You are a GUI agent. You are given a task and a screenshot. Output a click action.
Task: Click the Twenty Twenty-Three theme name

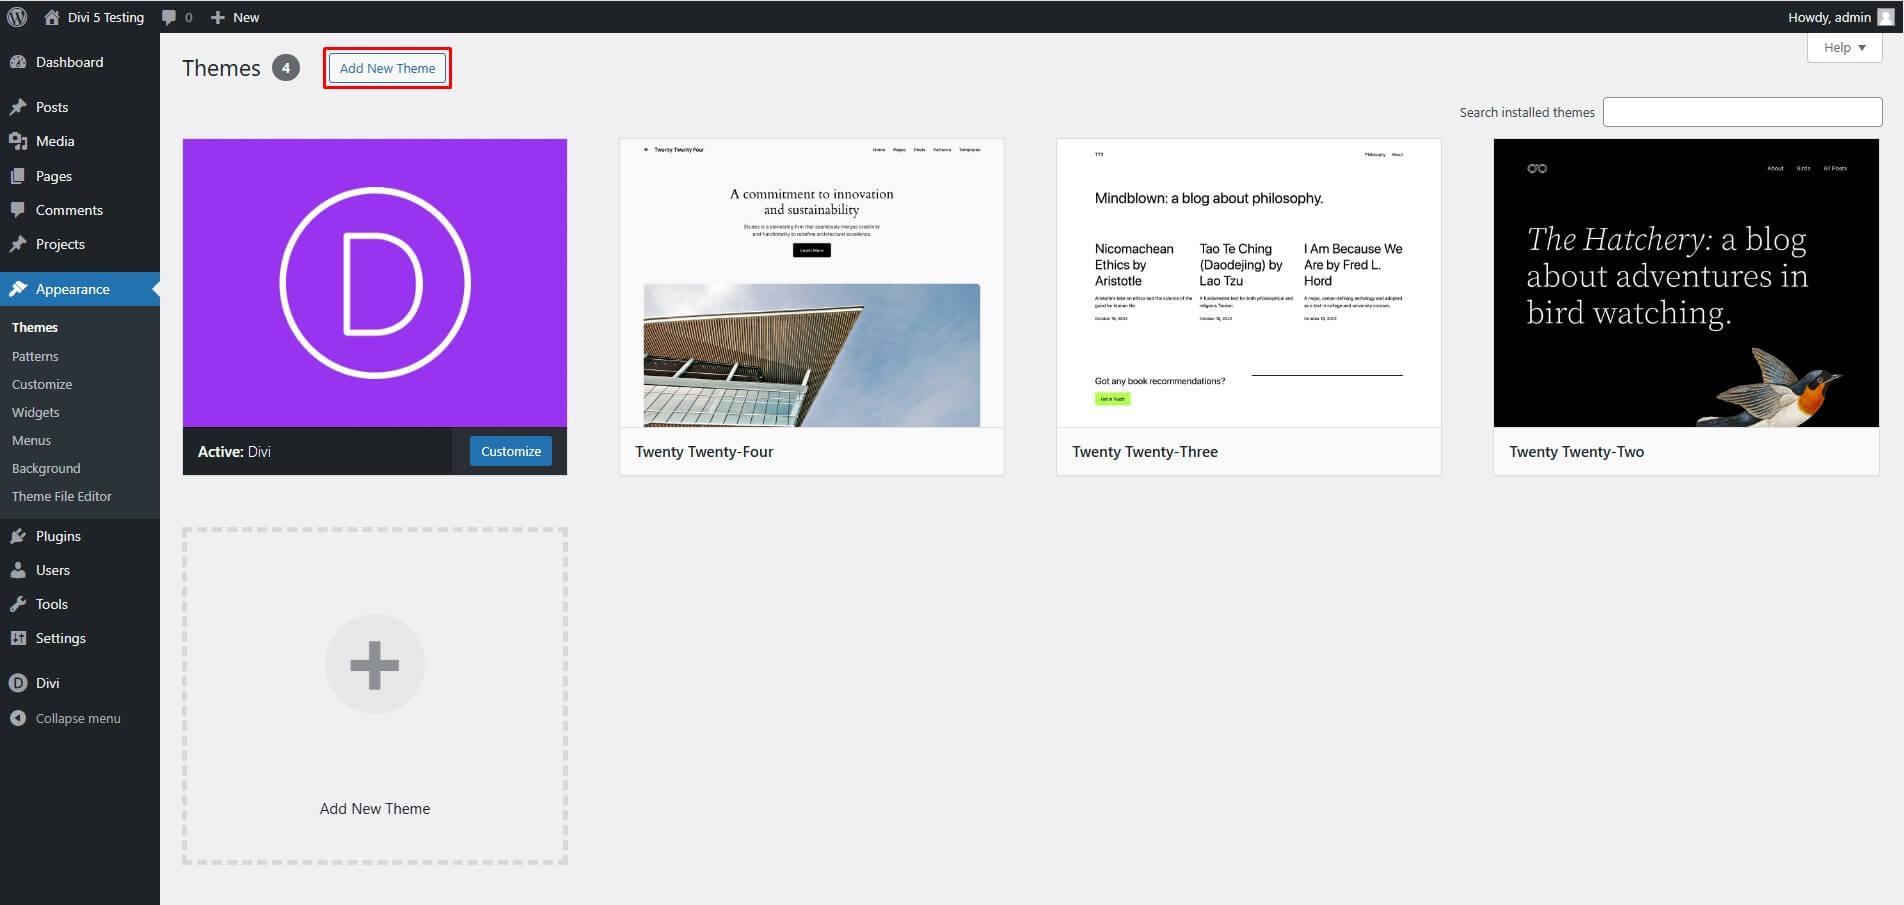click(x=1145, y=452)
